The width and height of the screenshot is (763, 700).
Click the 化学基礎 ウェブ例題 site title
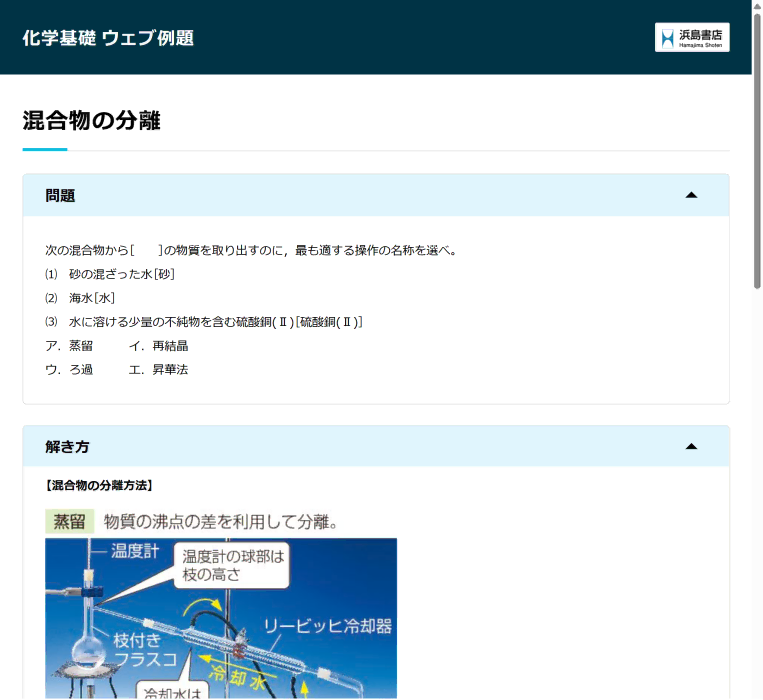[108, 38]
